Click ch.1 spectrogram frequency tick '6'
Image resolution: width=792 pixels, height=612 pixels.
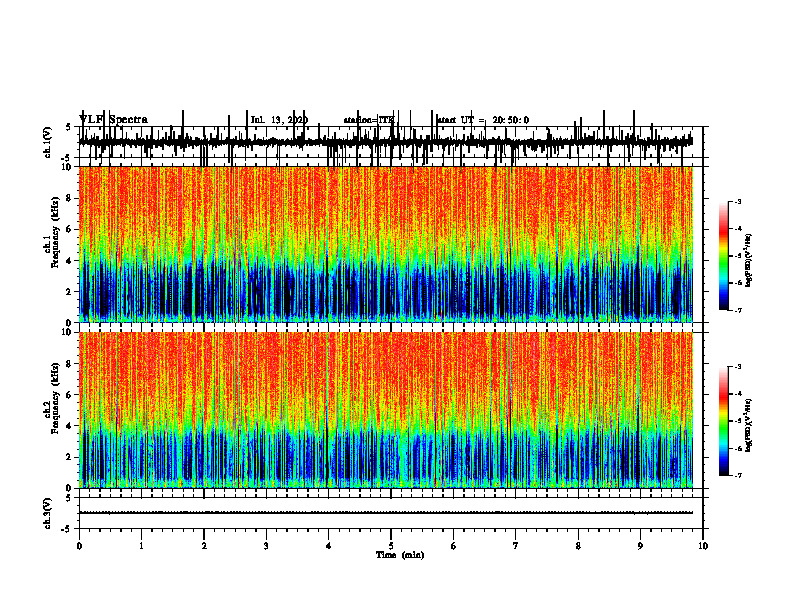pos(70,229)
